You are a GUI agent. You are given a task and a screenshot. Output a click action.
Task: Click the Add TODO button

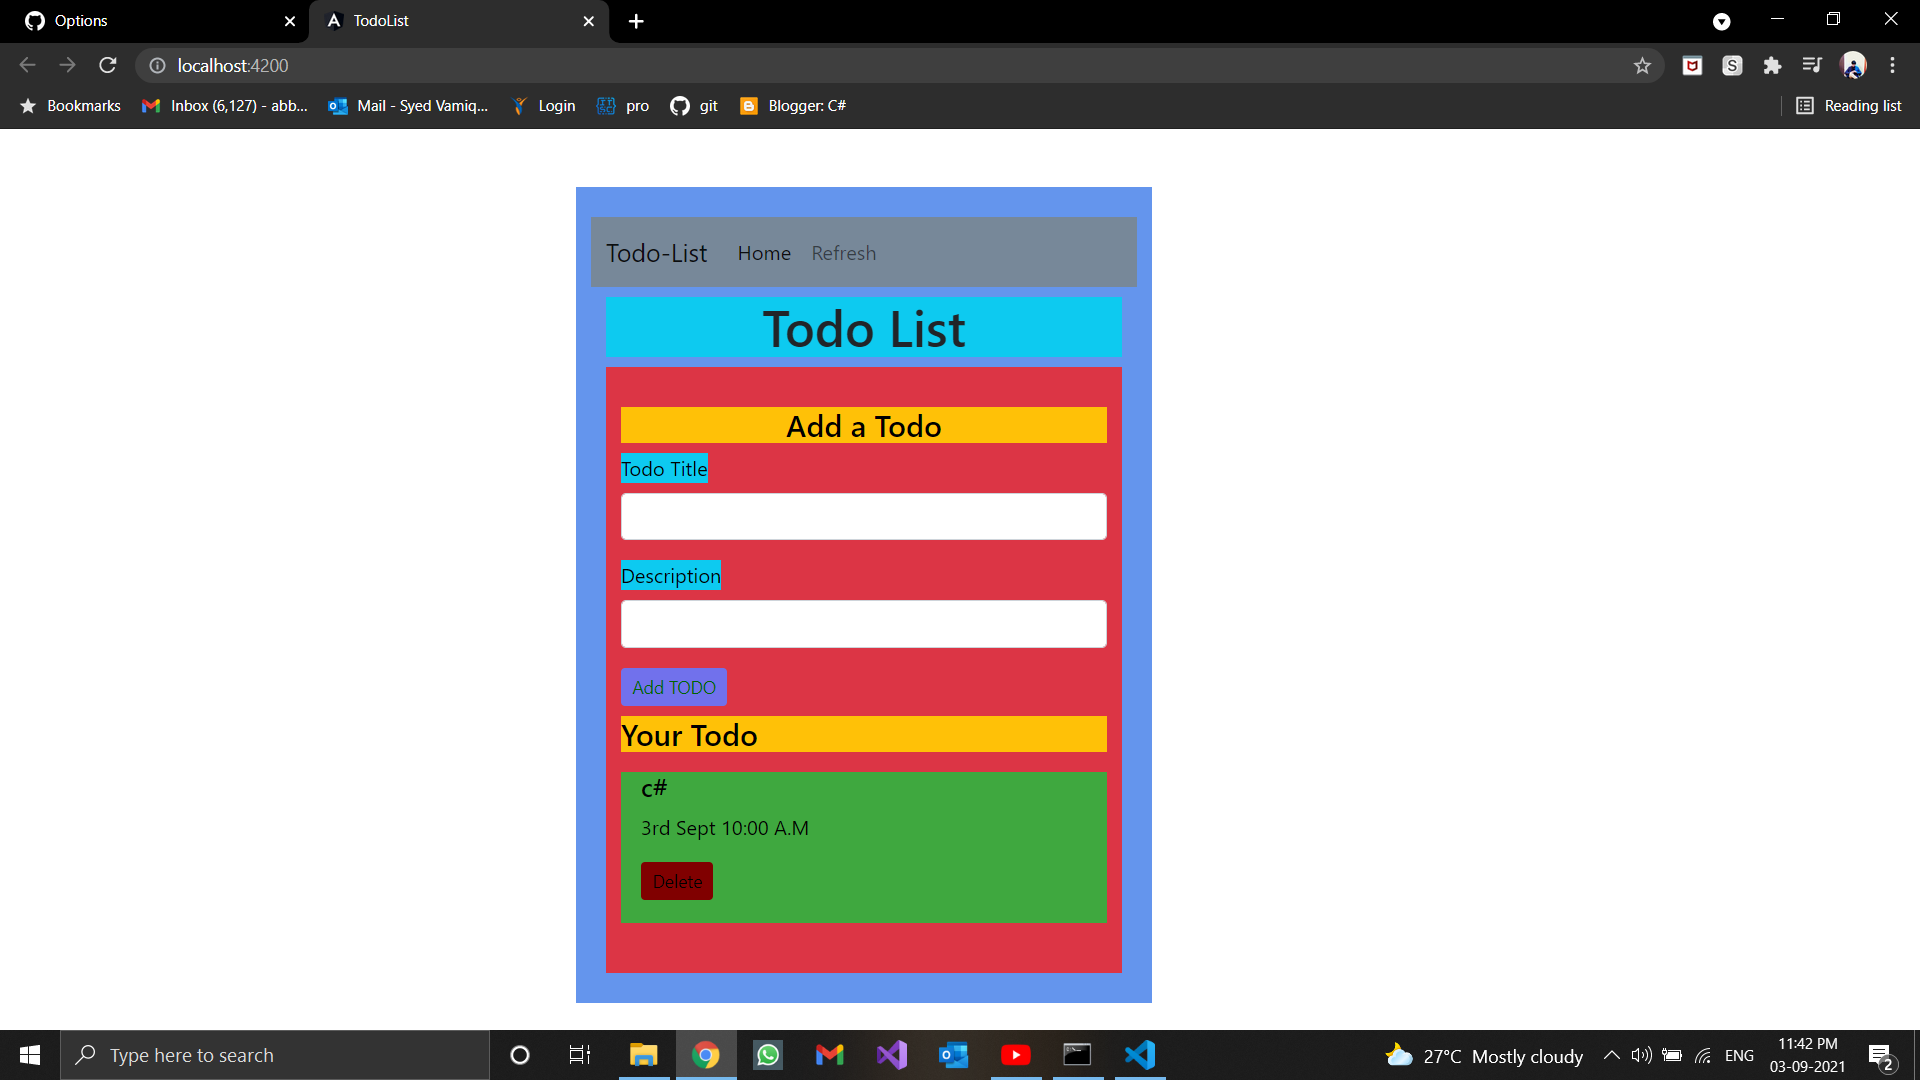pos(674,687)
